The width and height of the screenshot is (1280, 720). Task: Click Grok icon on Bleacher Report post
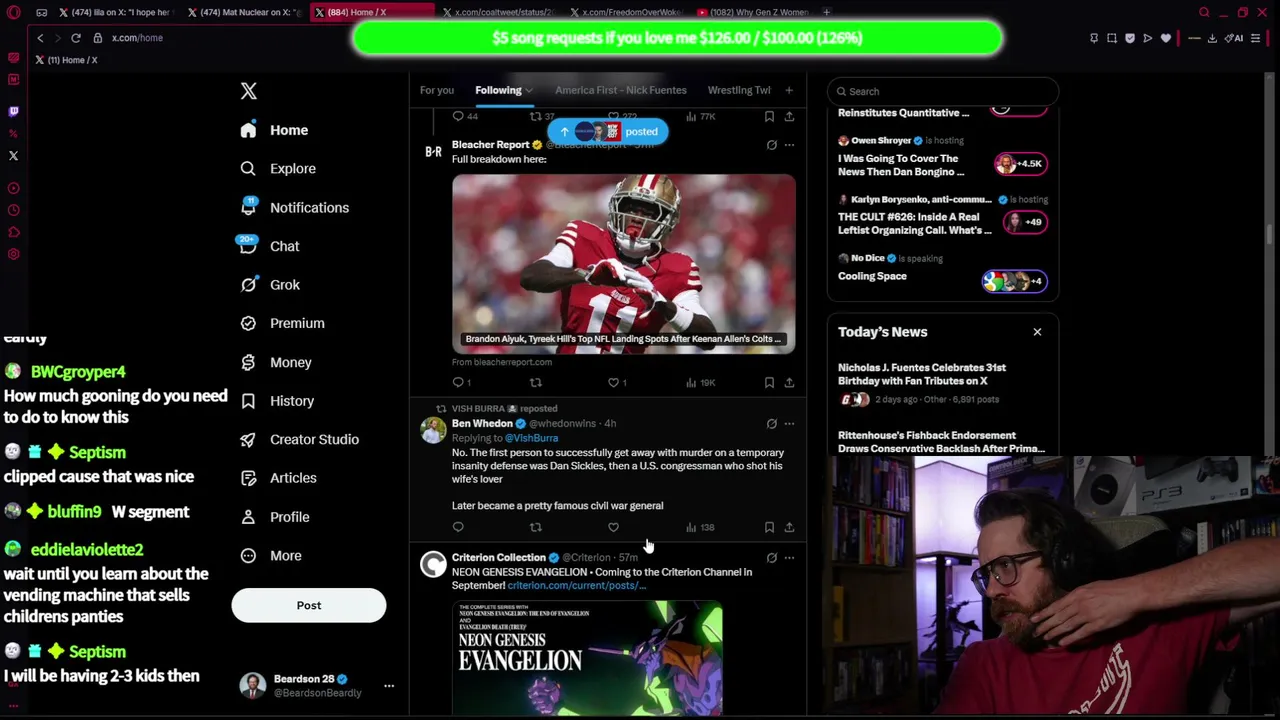(x=771, y=145)
